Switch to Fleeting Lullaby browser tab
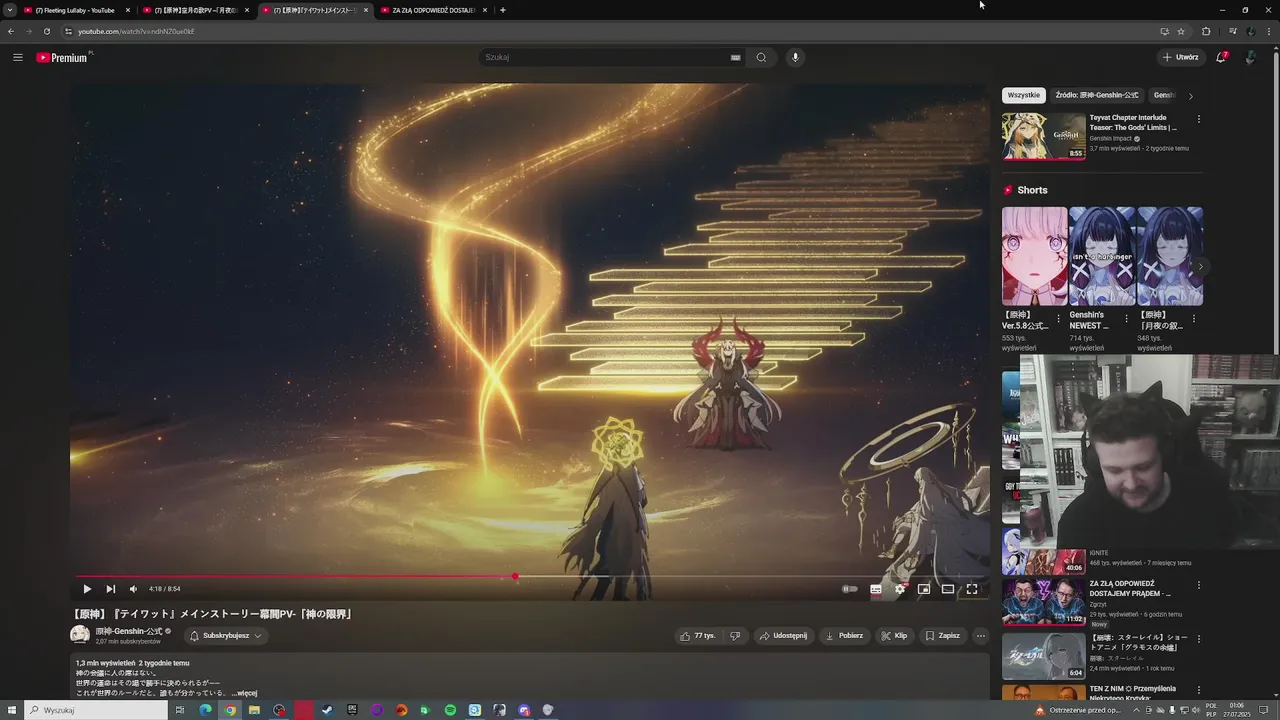Image resolution: width=1280 pixels, height=720 pixels. coord(75,10)
